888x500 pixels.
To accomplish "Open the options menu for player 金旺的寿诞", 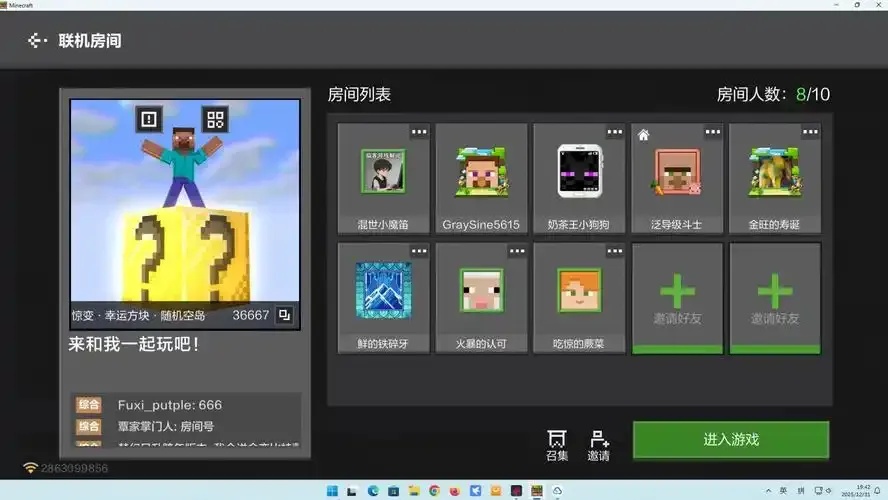I will [x=810, y=133].
